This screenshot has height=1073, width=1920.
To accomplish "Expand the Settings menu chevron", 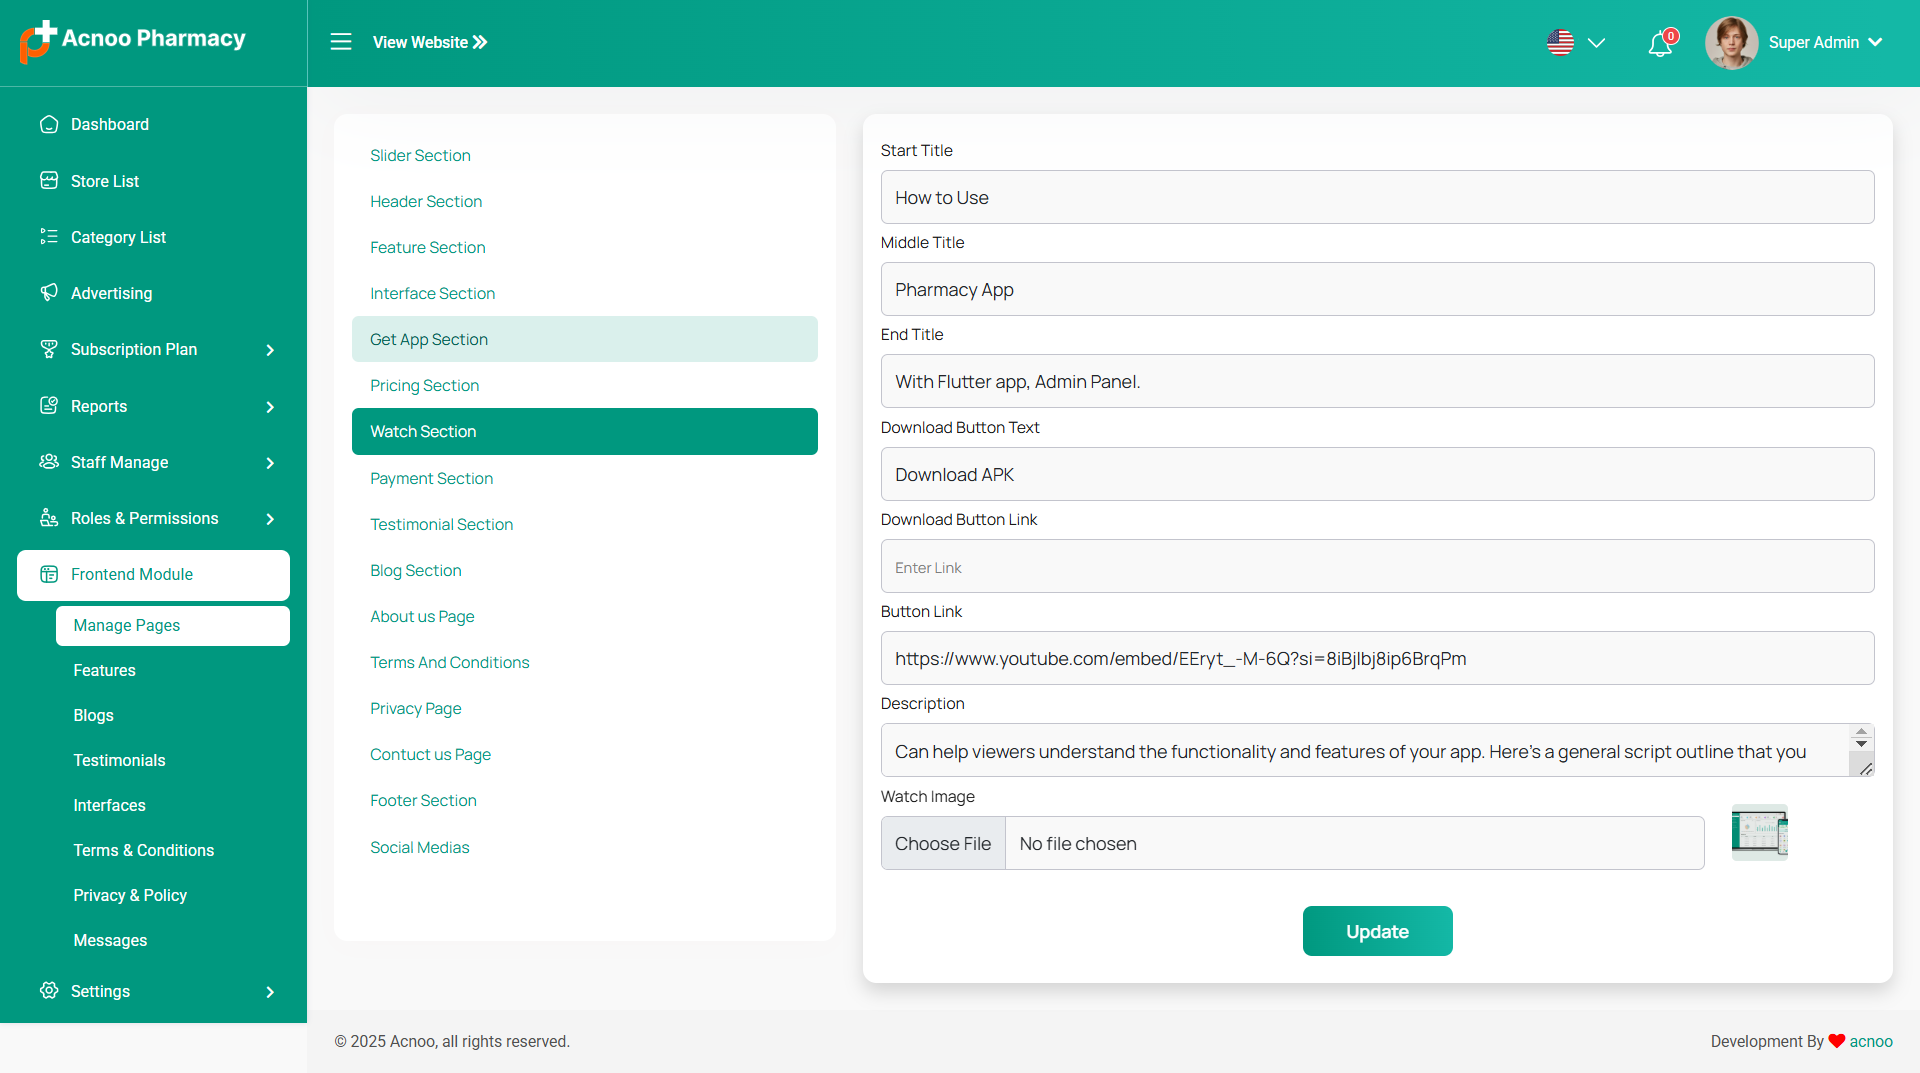I will (270, 992).
